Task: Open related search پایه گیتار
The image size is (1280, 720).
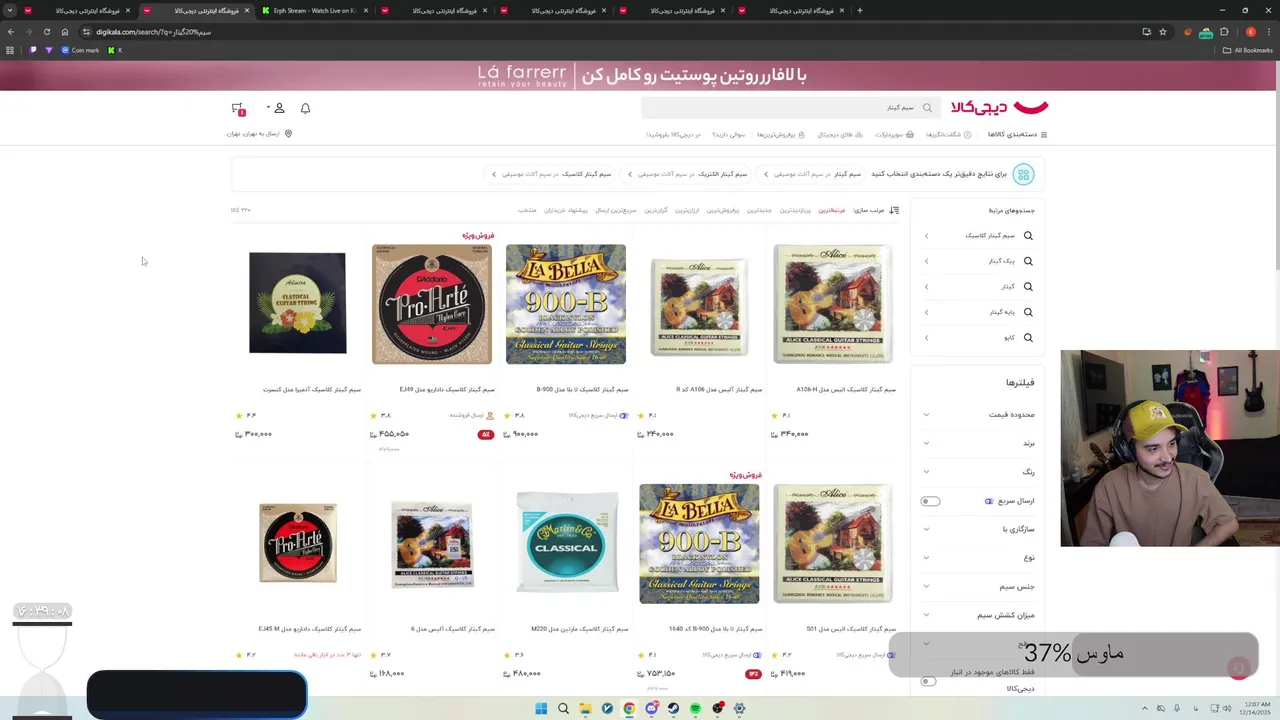Action: coord(979,312)
